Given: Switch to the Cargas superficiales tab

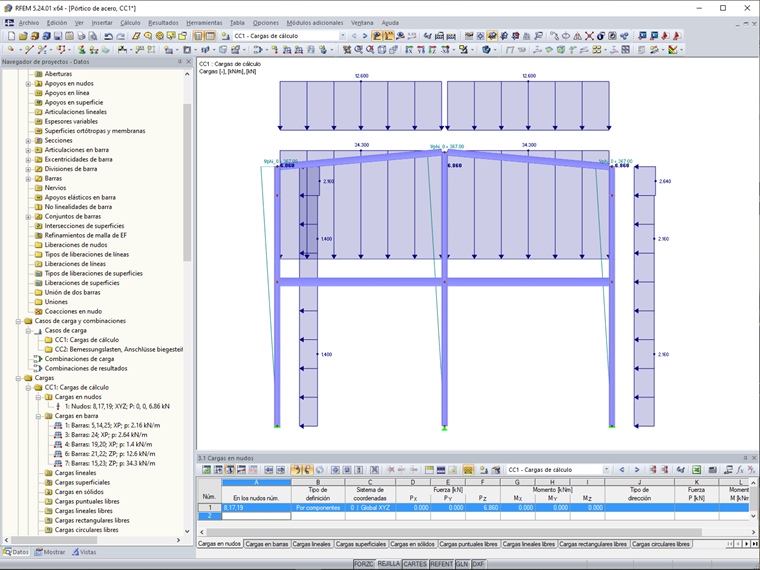Looking at the screenshot, I should point(361,544).
